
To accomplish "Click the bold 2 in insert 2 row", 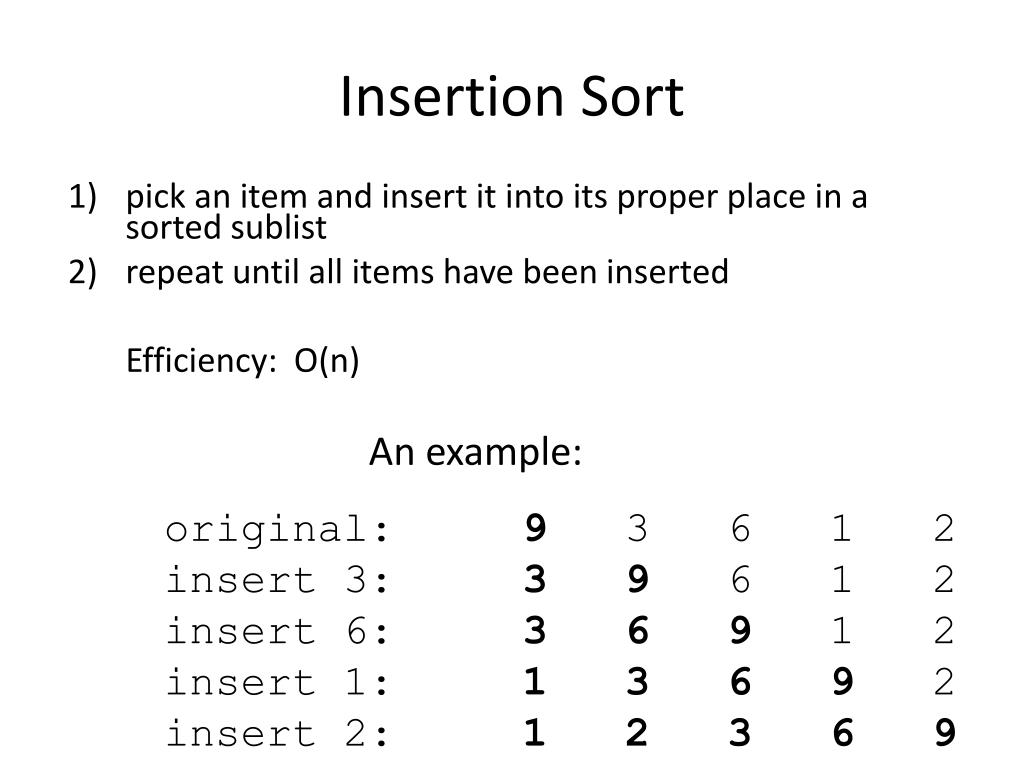I will 637,733.
